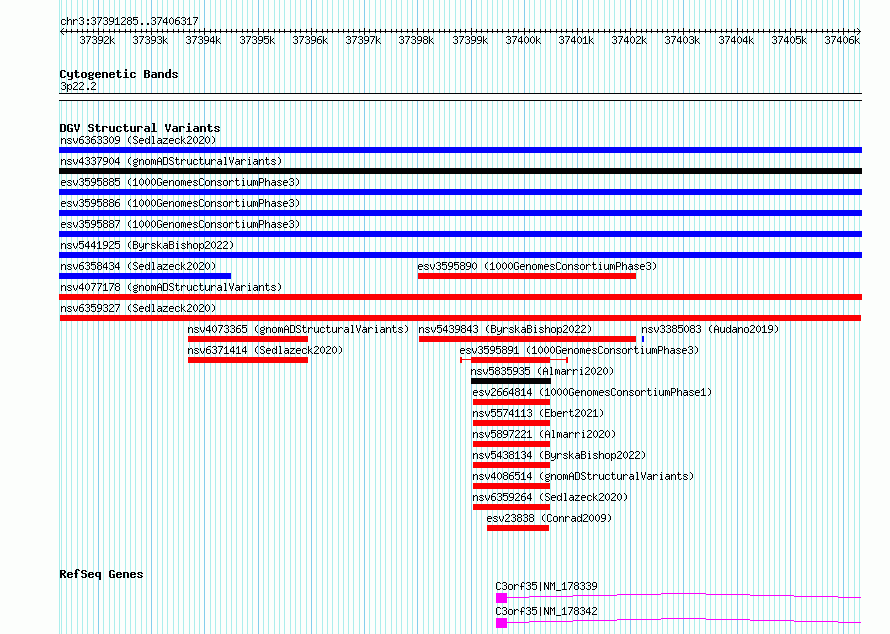Open variant esv3595886 (1000GenomesConsortiumPhase3)
Viewport: 890px width, 634px height.
point(180,203)
